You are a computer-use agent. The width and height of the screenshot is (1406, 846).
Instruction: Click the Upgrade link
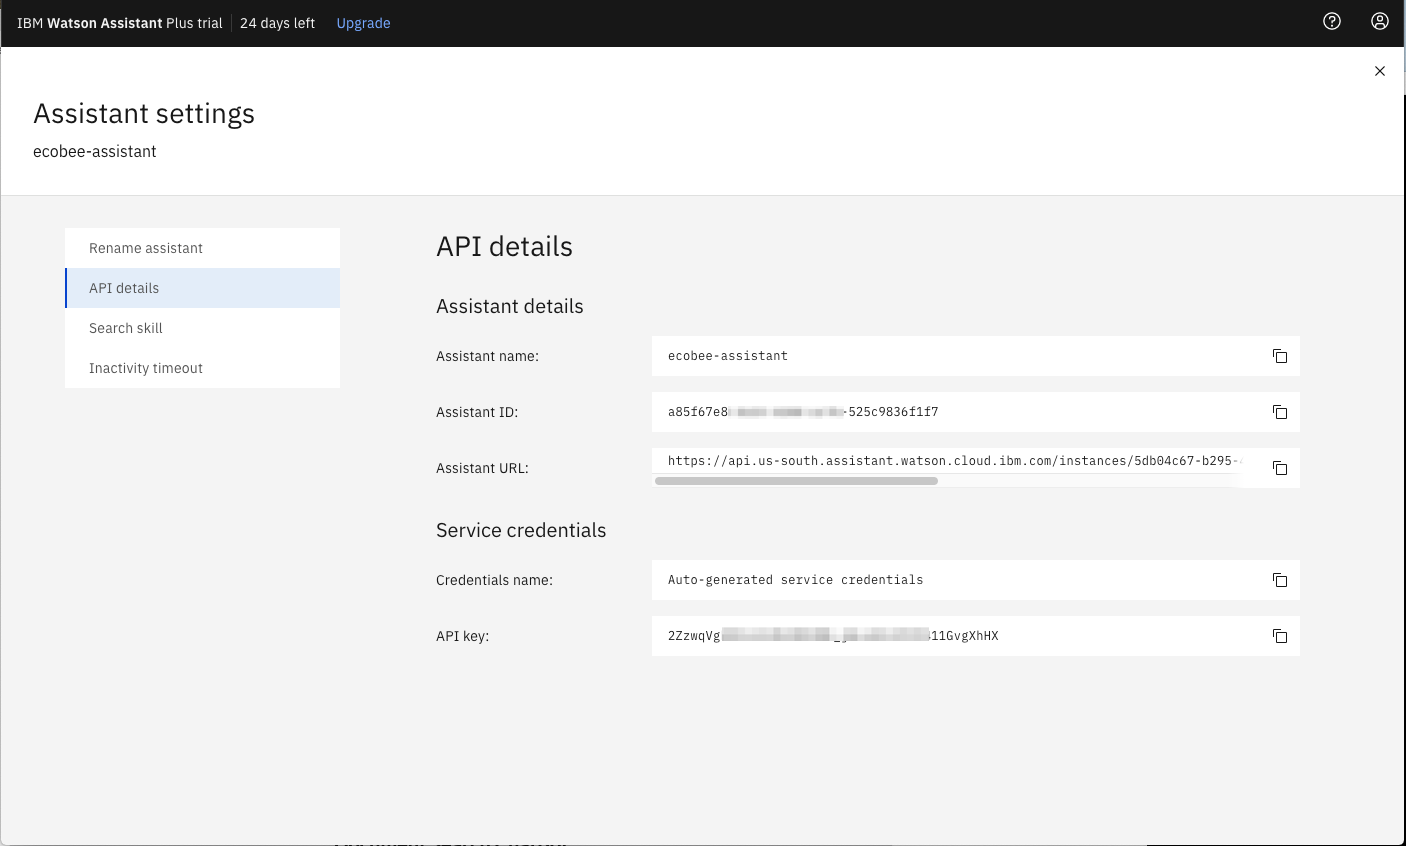coord(363,23)
